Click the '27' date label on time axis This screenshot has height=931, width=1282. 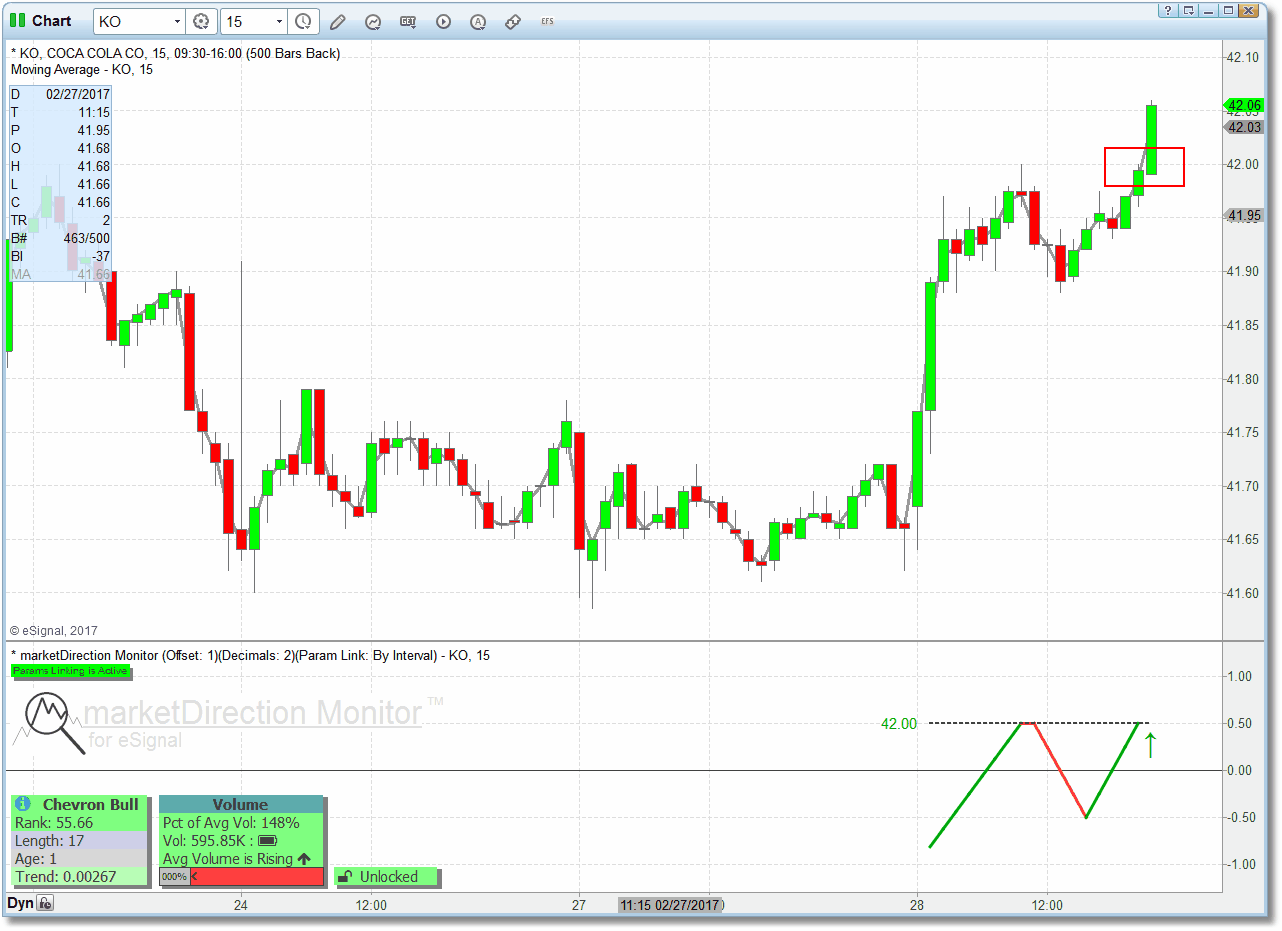pos(579,905)
